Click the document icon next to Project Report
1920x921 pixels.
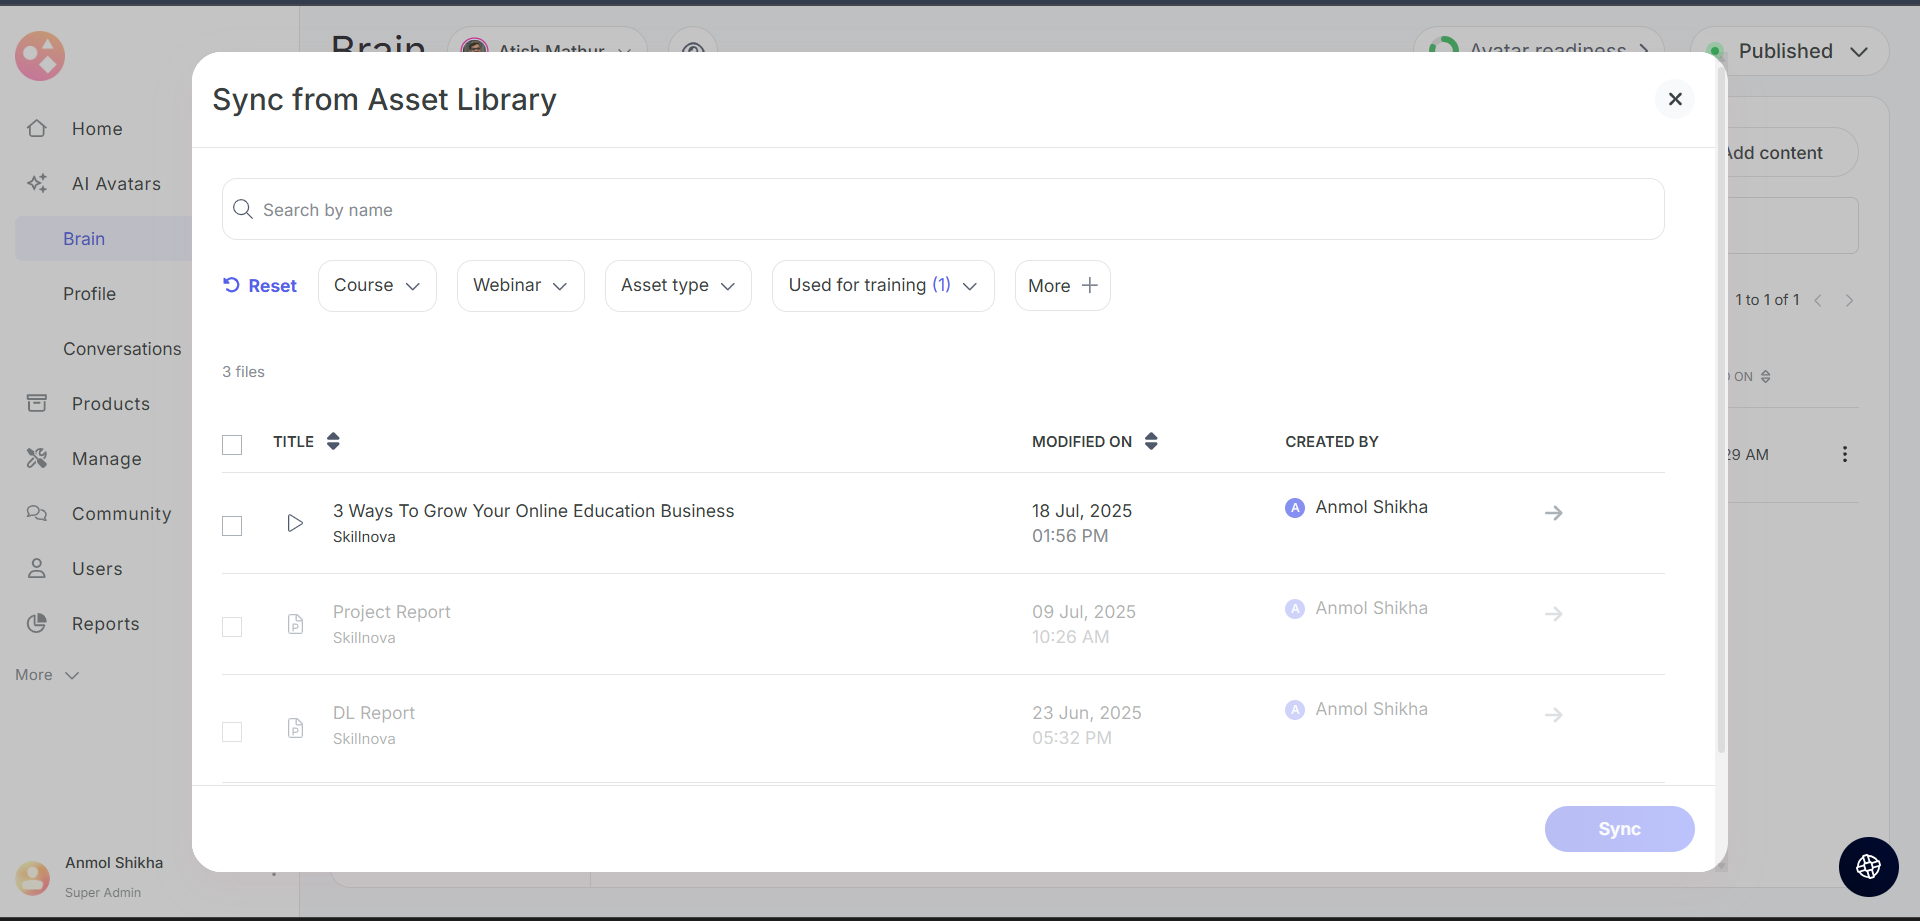point(295,624)
